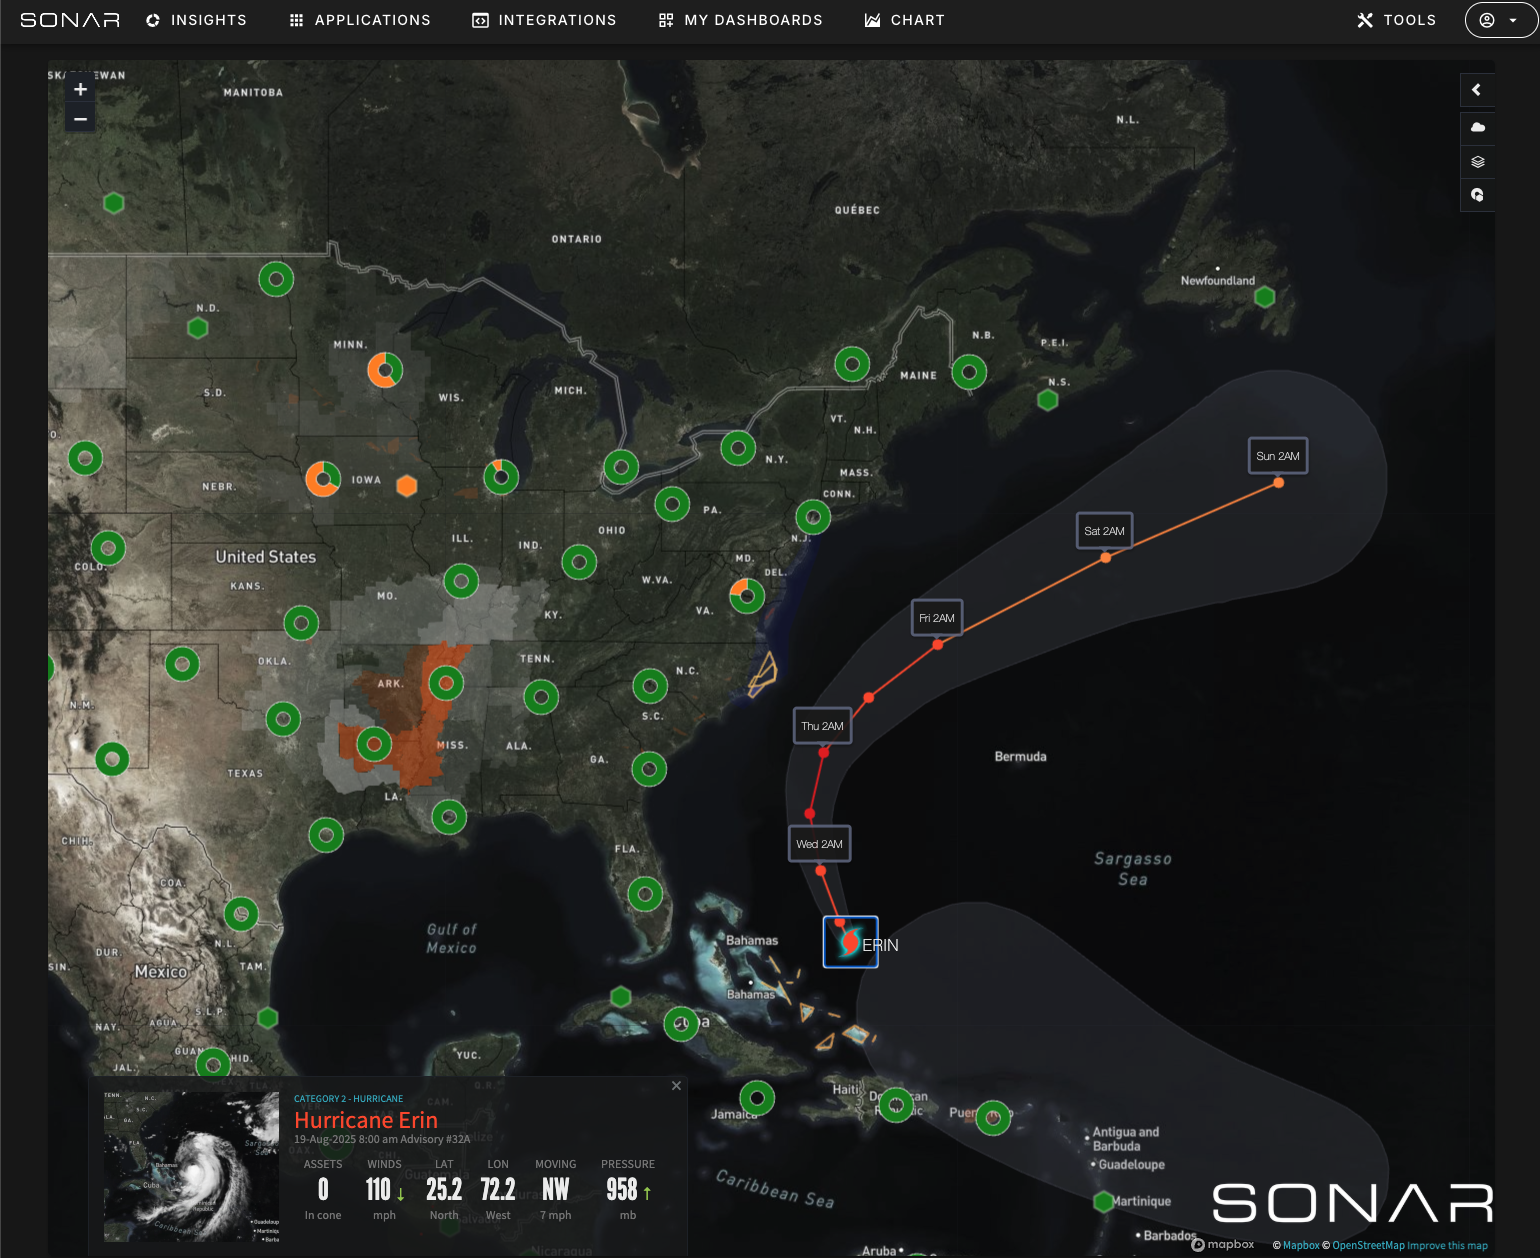Open the Applications menu
This screenshot has height=1258, width=1540.
[x=360, y=20]
